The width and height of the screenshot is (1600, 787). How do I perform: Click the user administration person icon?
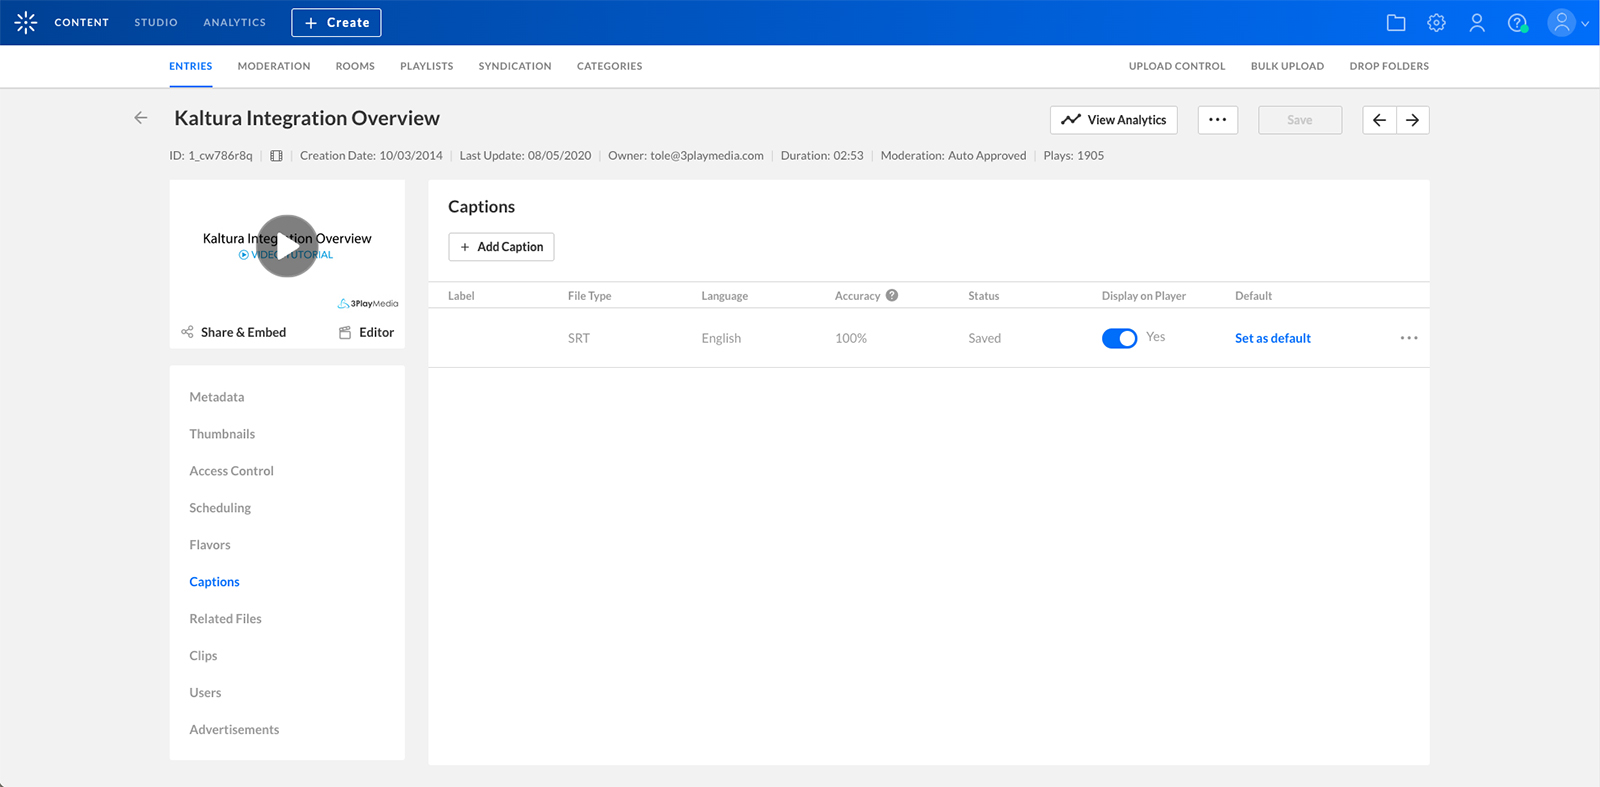[x=1476, y=23]
